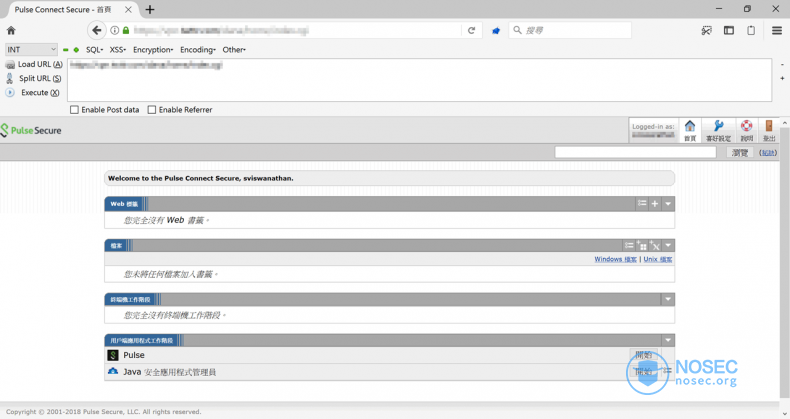Collapse the Web bookmarks panel arrow
This screenshot has width=790, height=419.
tap(668, 204)
